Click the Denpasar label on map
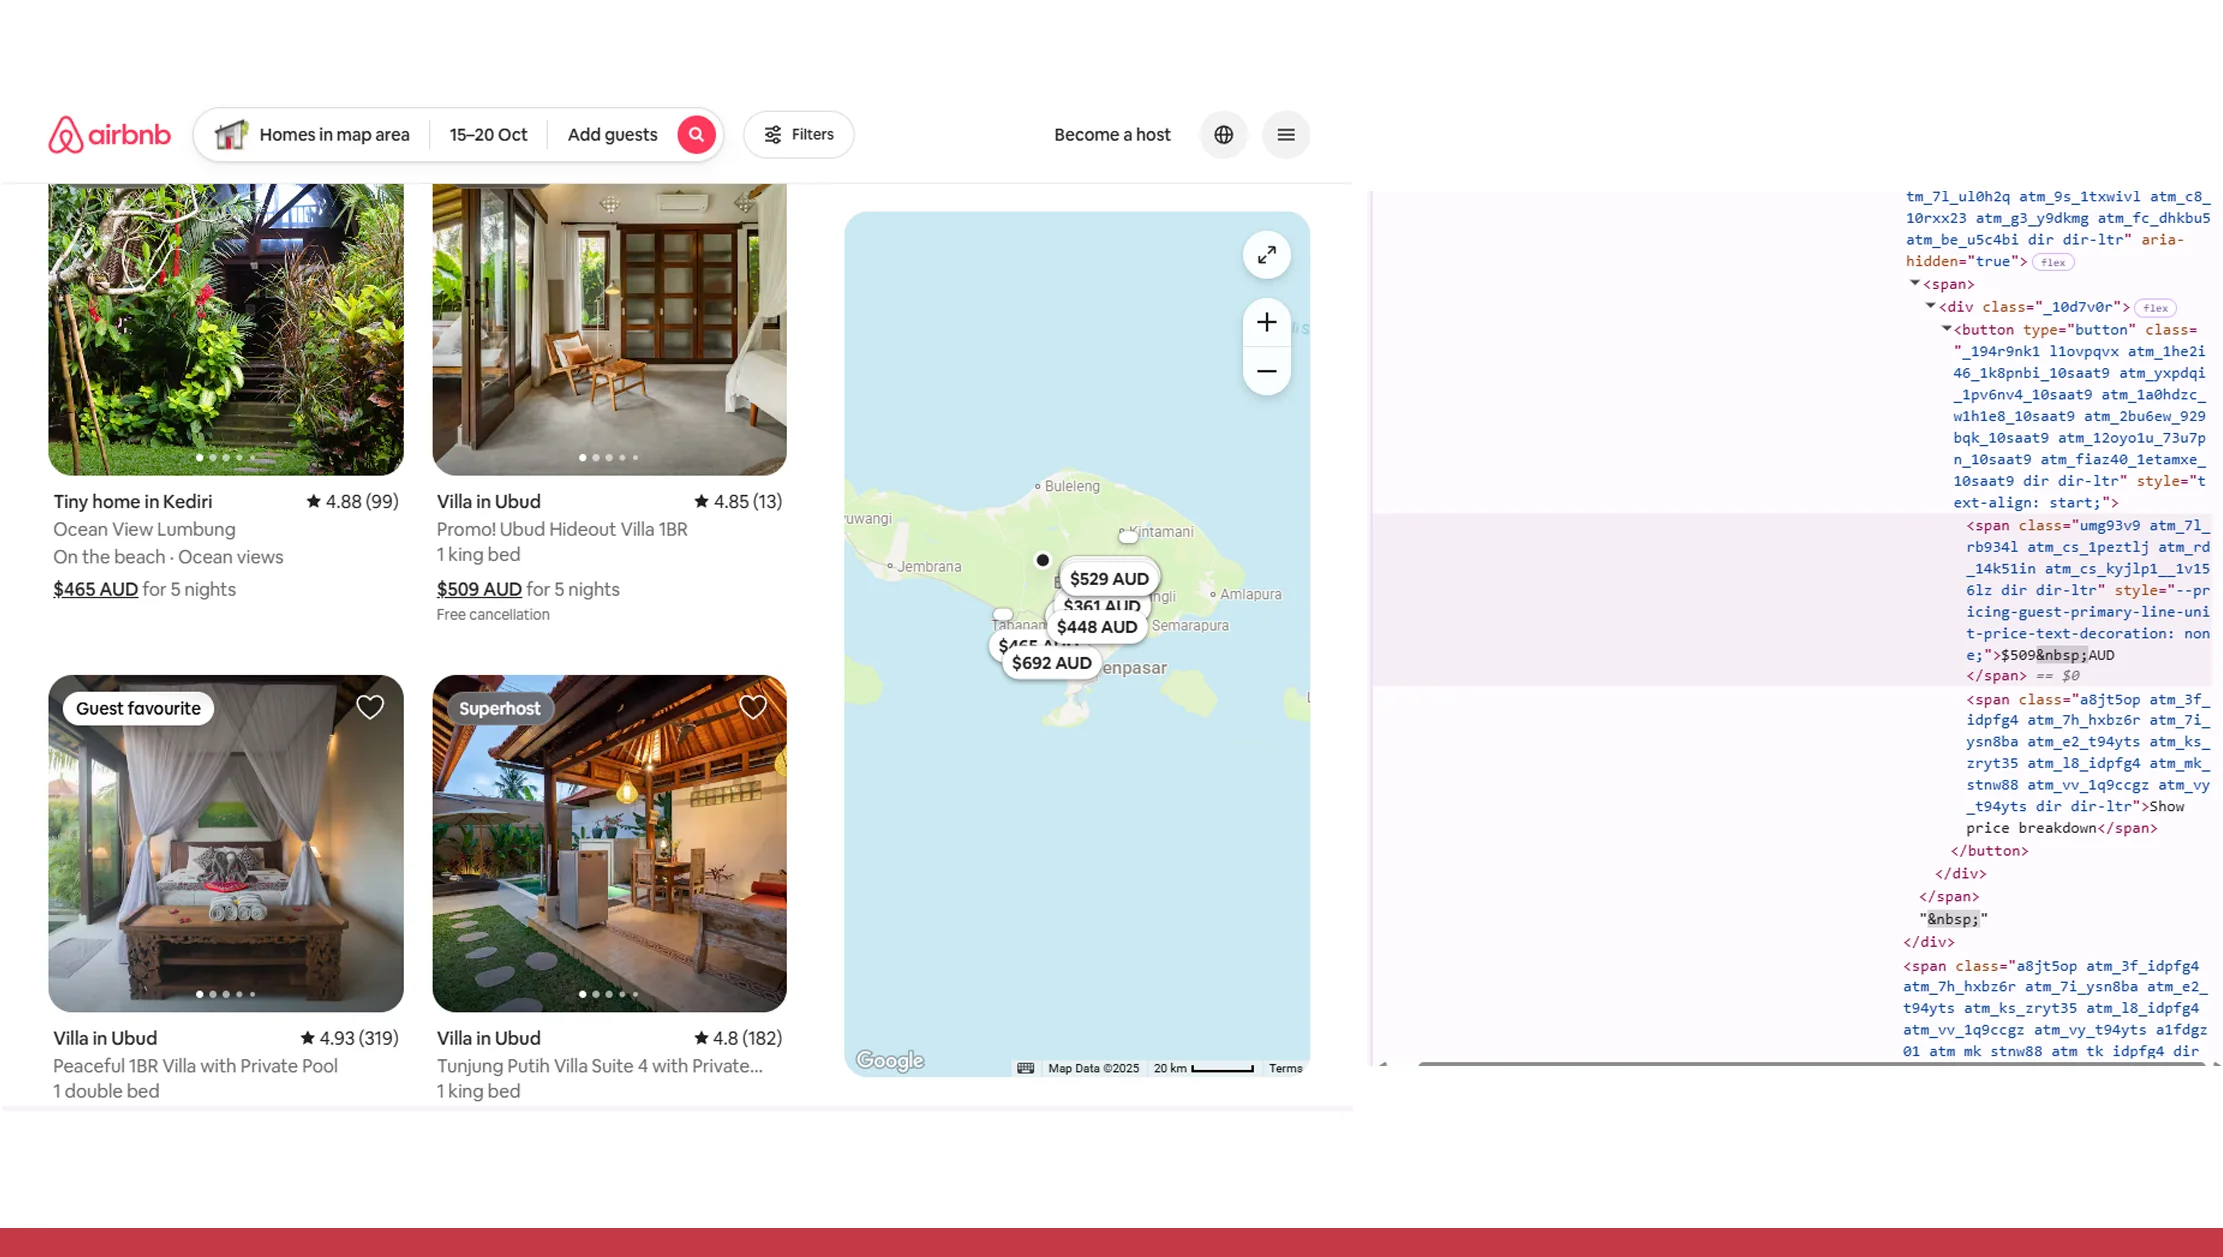Image resolution: width=2223 pixels, height=1257 pixels. pos(1133,668)
